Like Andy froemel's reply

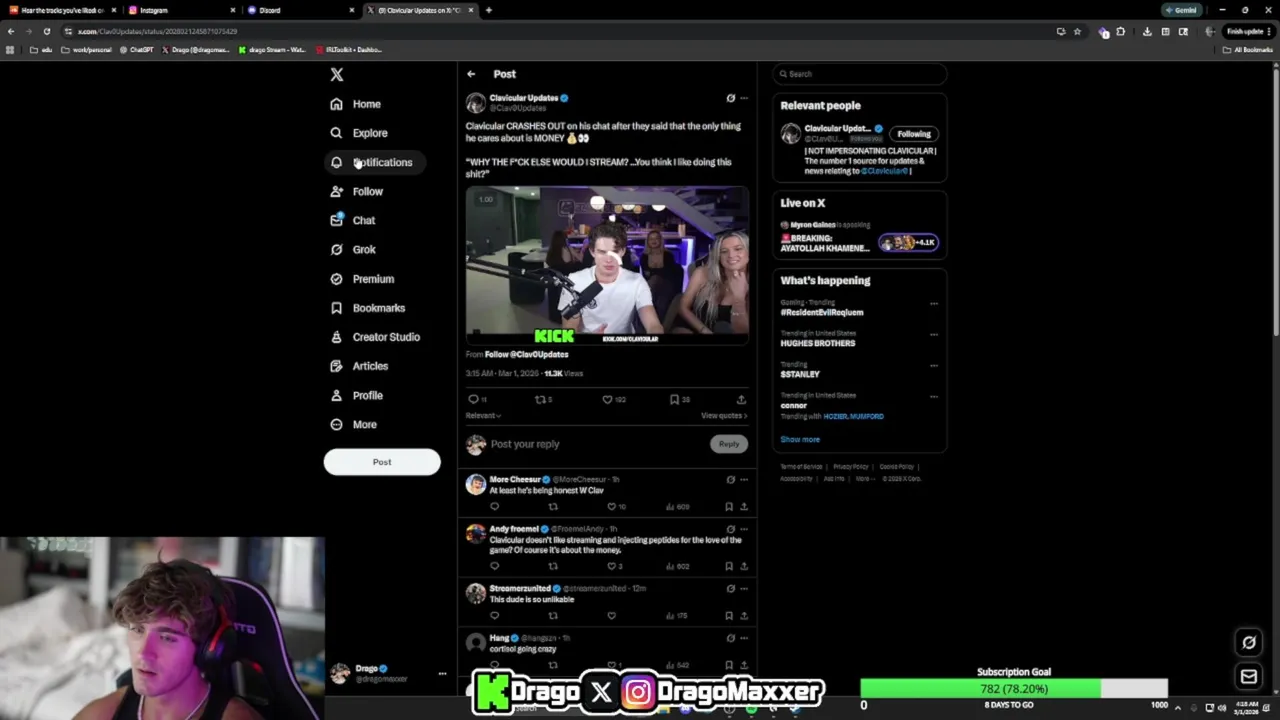click(612, 566)
